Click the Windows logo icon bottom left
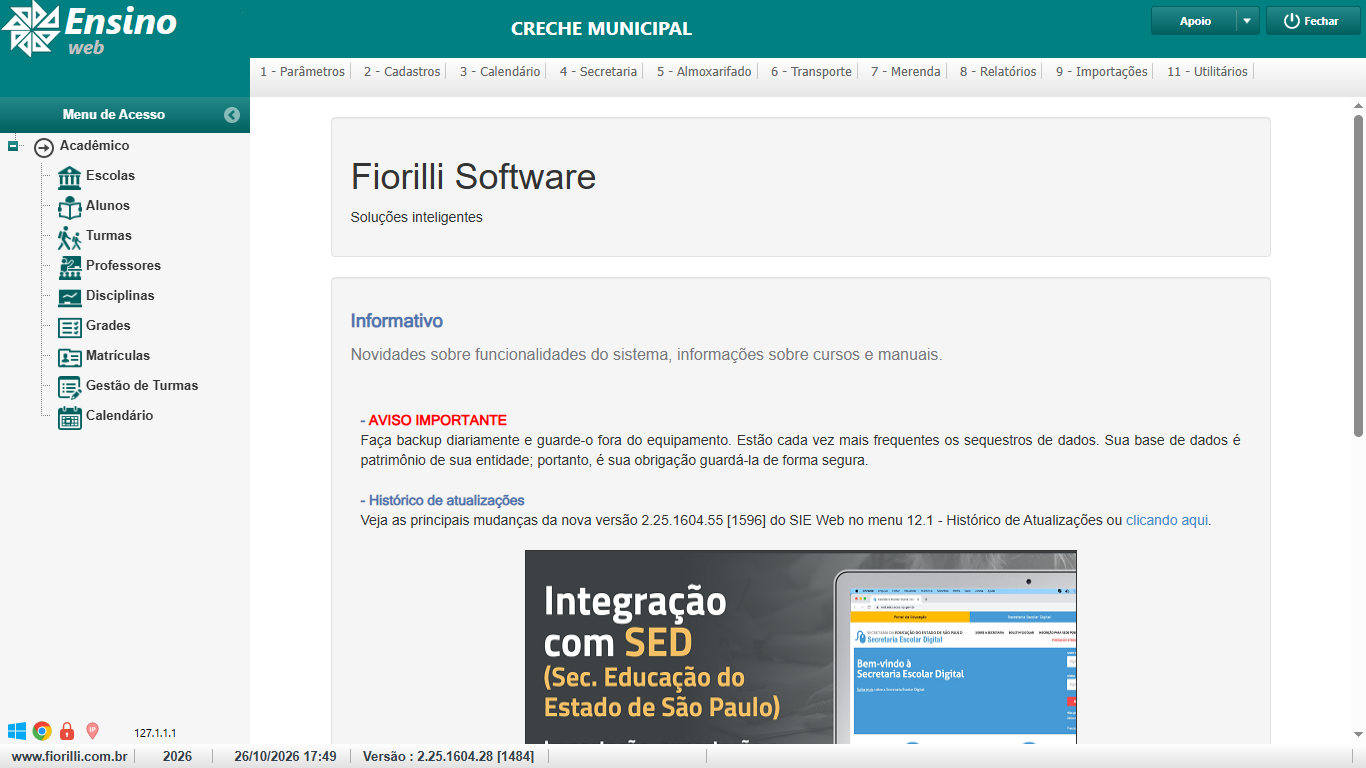 (17, 731)
